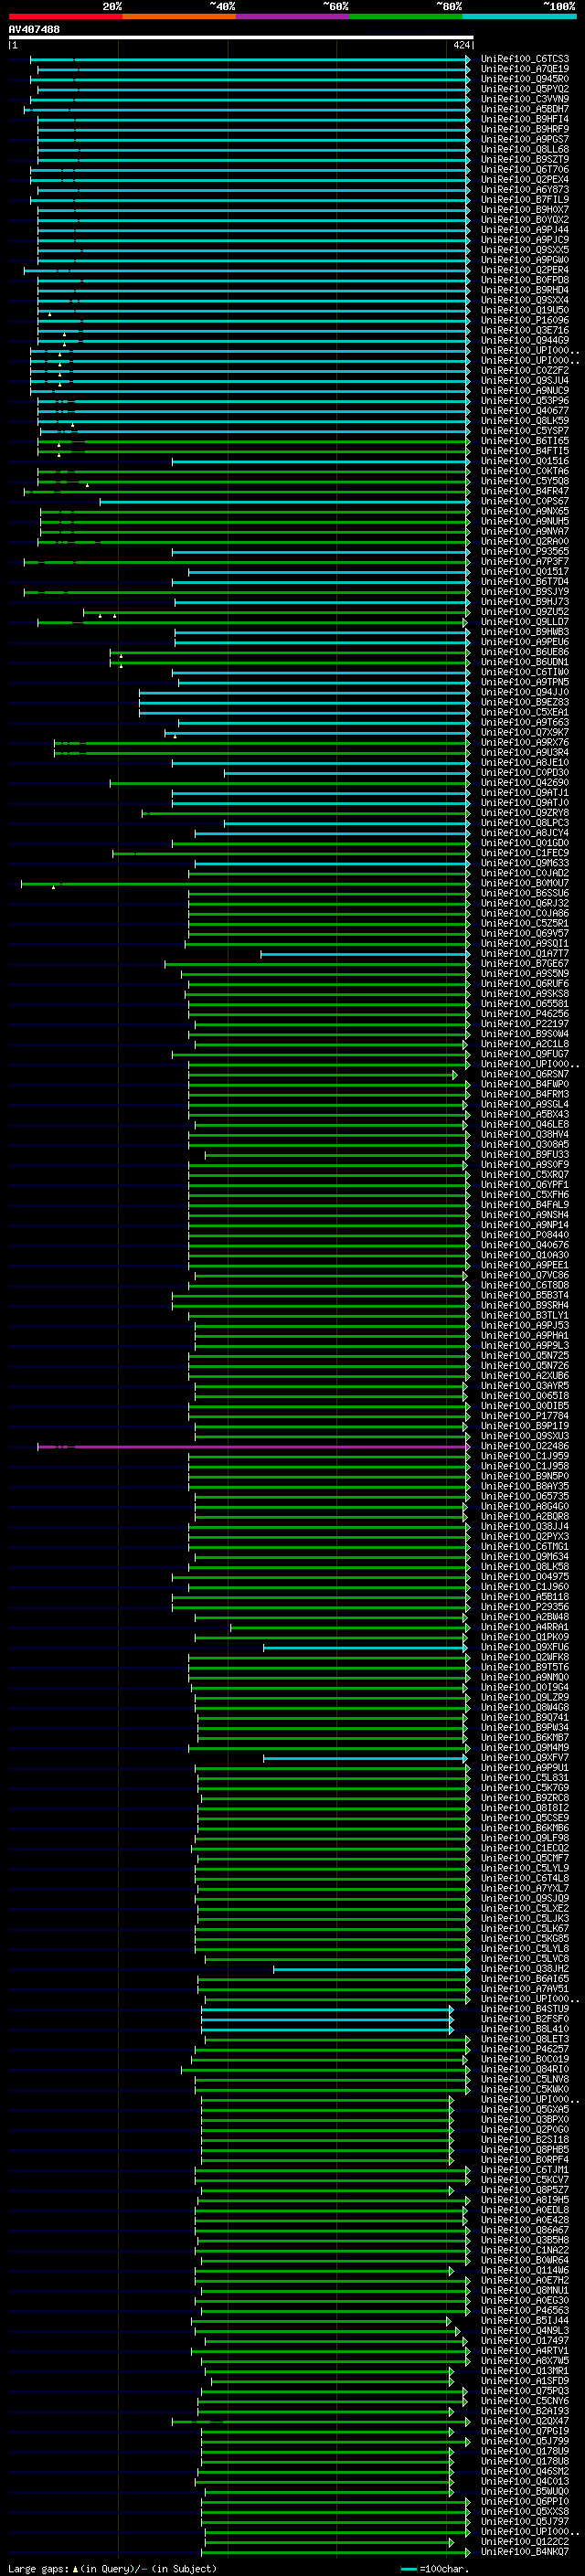Select the UniRef100_Q944G9 label
585x2576 pixels.
[525, 340]
